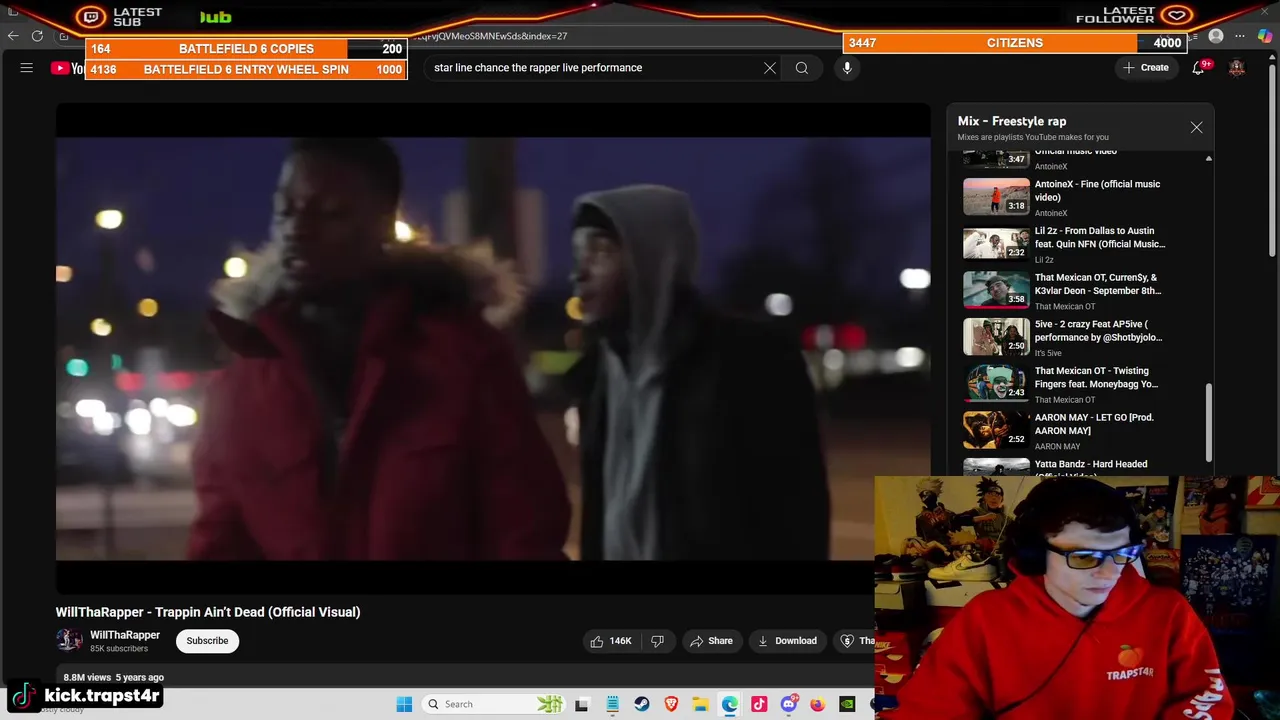Open TikTok app from the taskbar
Viewport: 1280px width, 720px height.
(759, 704)
